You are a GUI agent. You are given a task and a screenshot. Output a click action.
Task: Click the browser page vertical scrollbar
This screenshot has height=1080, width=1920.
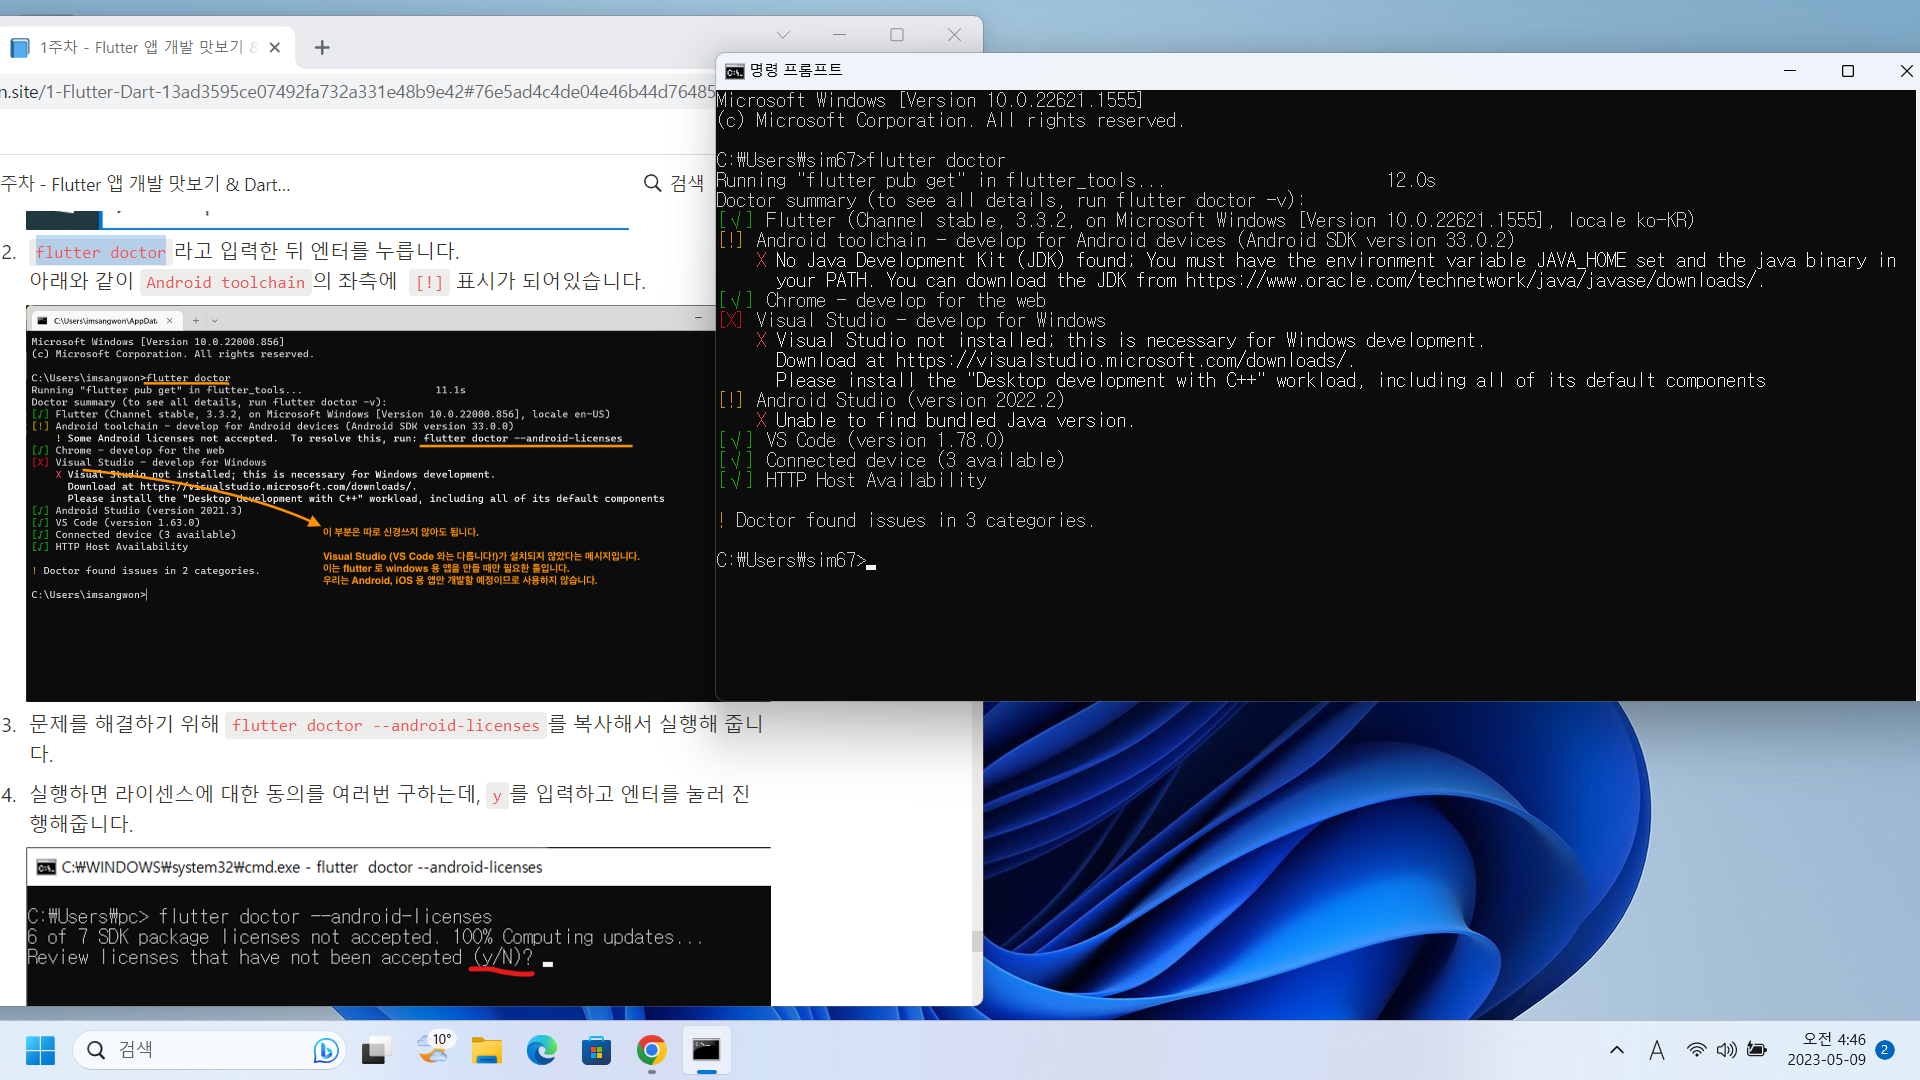pos(977,942)
